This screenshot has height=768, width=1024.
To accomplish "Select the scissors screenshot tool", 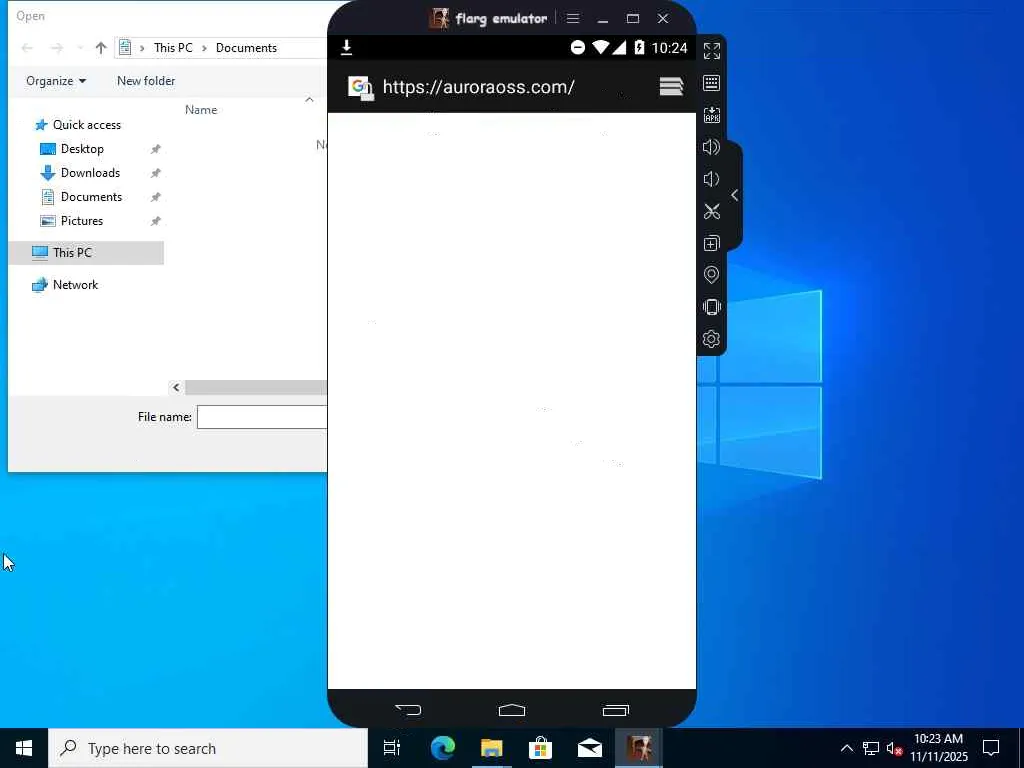I will pyautogui.click(x=711, y=211).
